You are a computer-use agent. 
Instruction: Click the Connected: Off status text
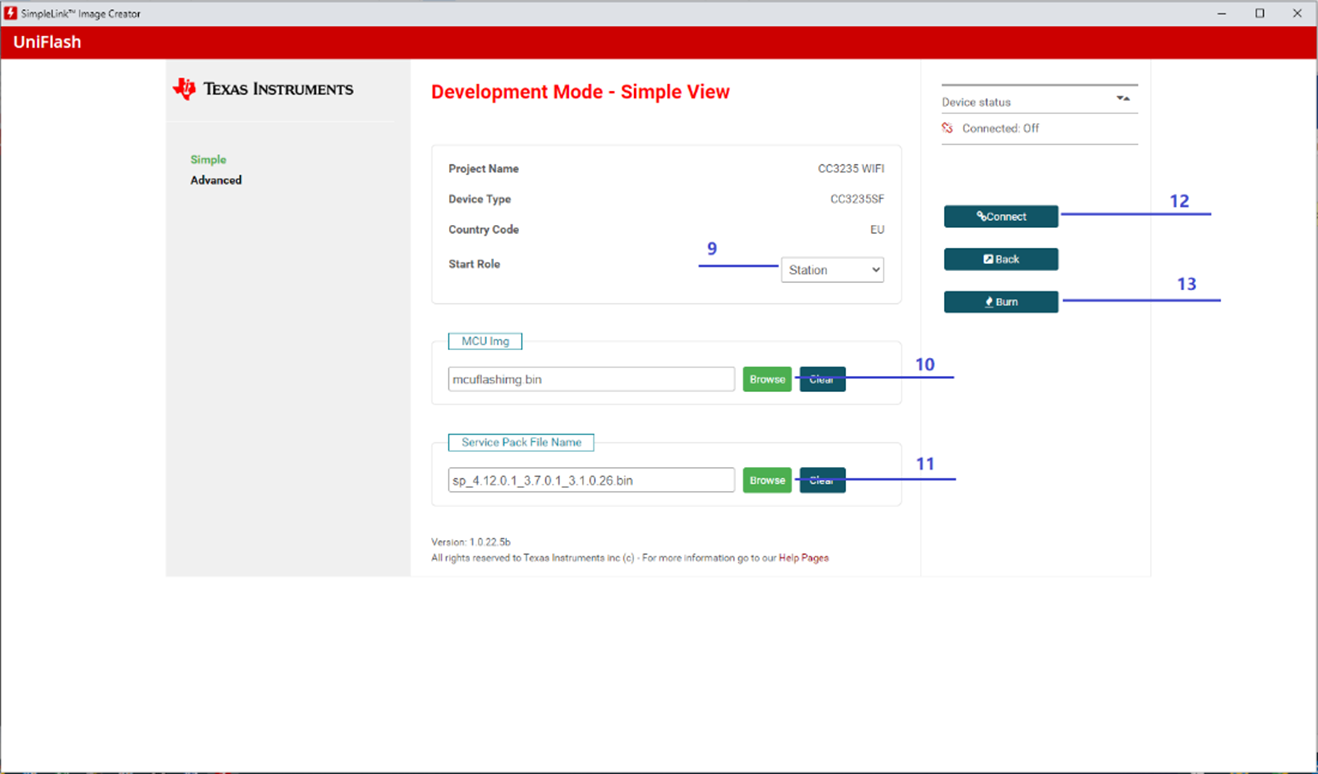coord(1000,128)
